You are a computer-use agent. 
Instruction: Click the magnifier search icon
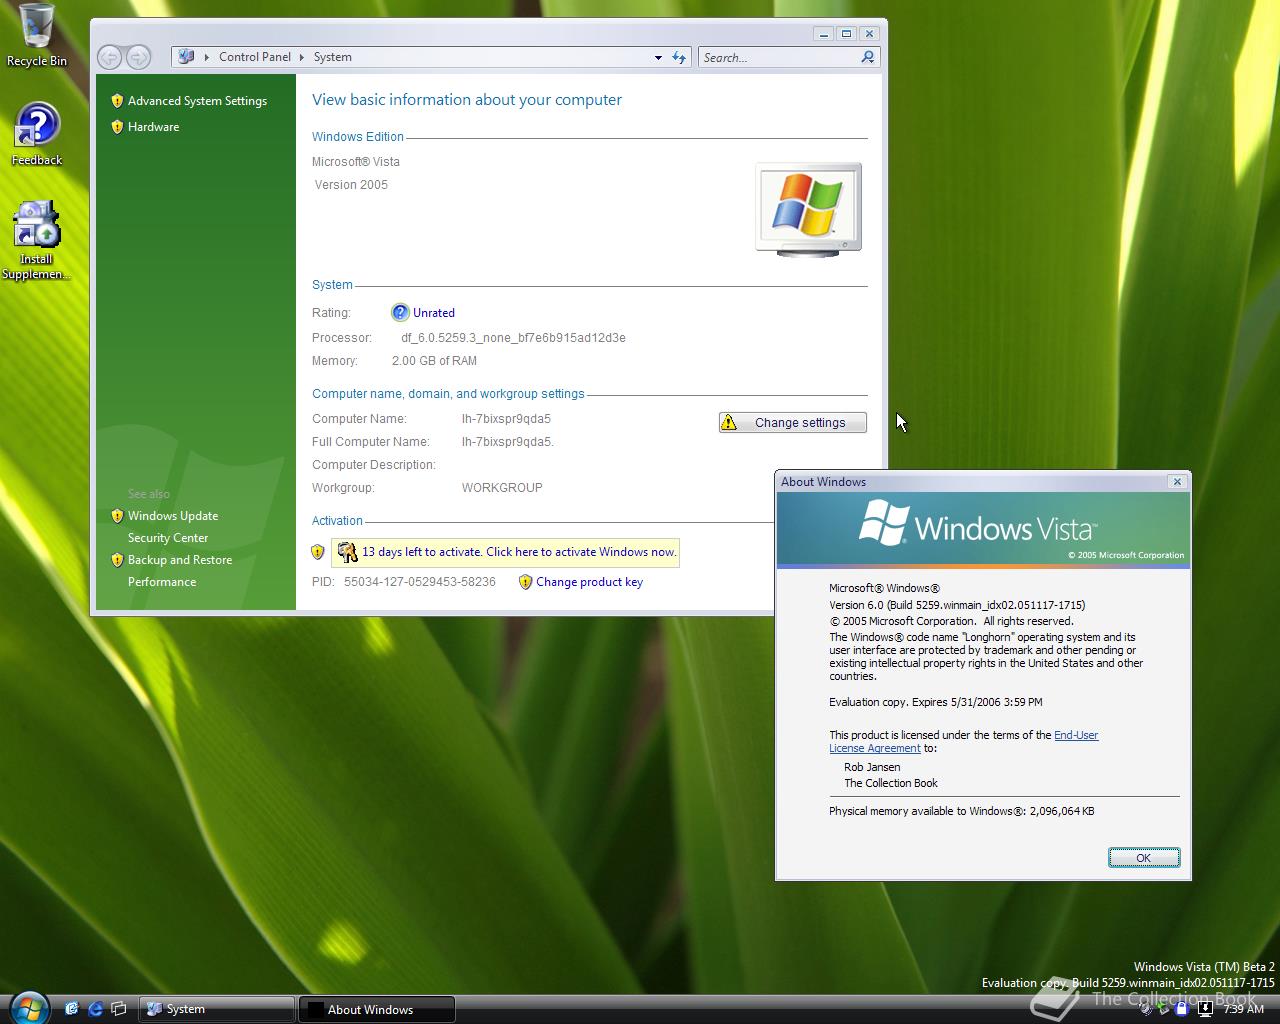[868, 57]
